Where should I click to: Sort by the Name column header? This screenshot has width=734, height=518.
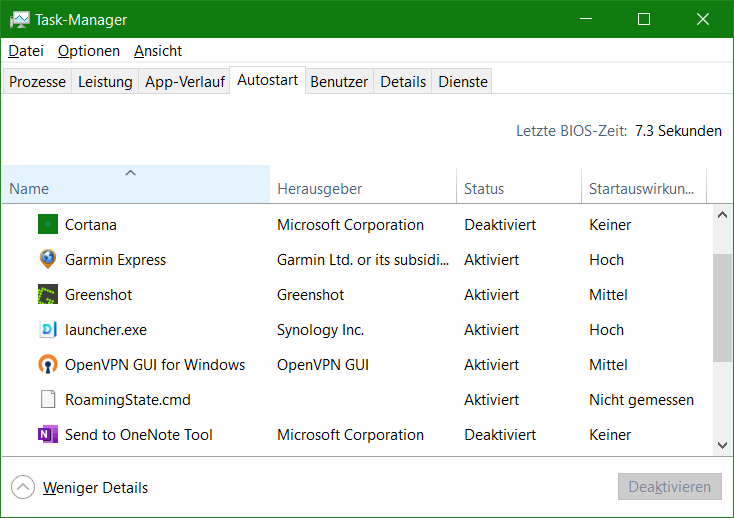coord(136,184)
